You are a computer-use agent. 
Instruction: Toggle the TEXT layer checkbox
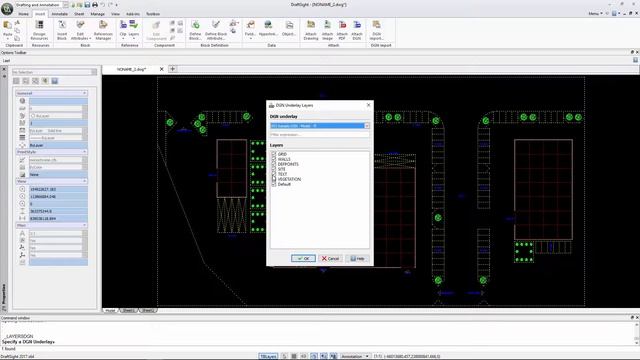pyautogui.click(x=274, y=174)
